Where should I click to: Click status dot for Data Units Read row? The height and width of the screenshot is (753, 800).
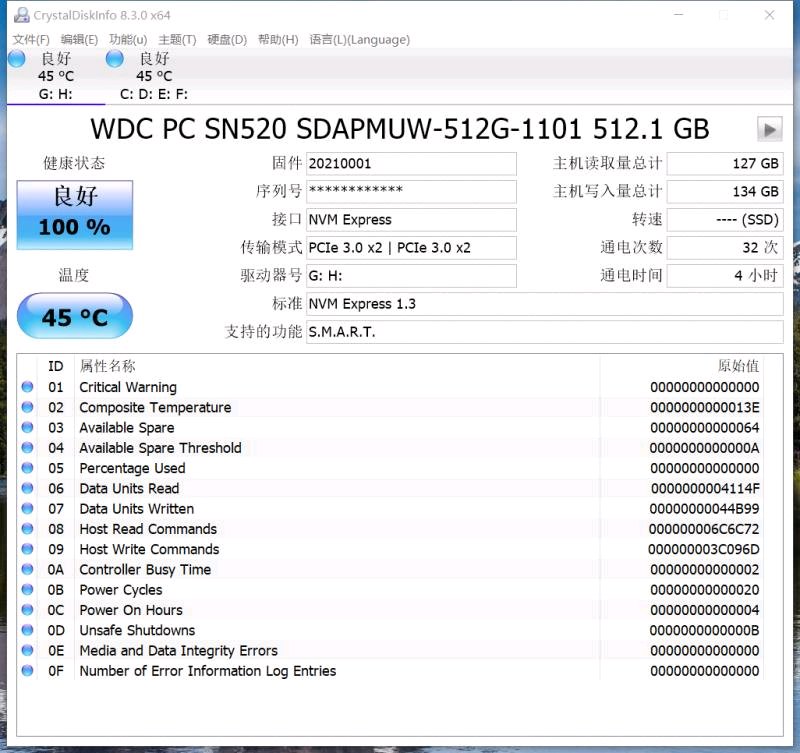[28, 488]
